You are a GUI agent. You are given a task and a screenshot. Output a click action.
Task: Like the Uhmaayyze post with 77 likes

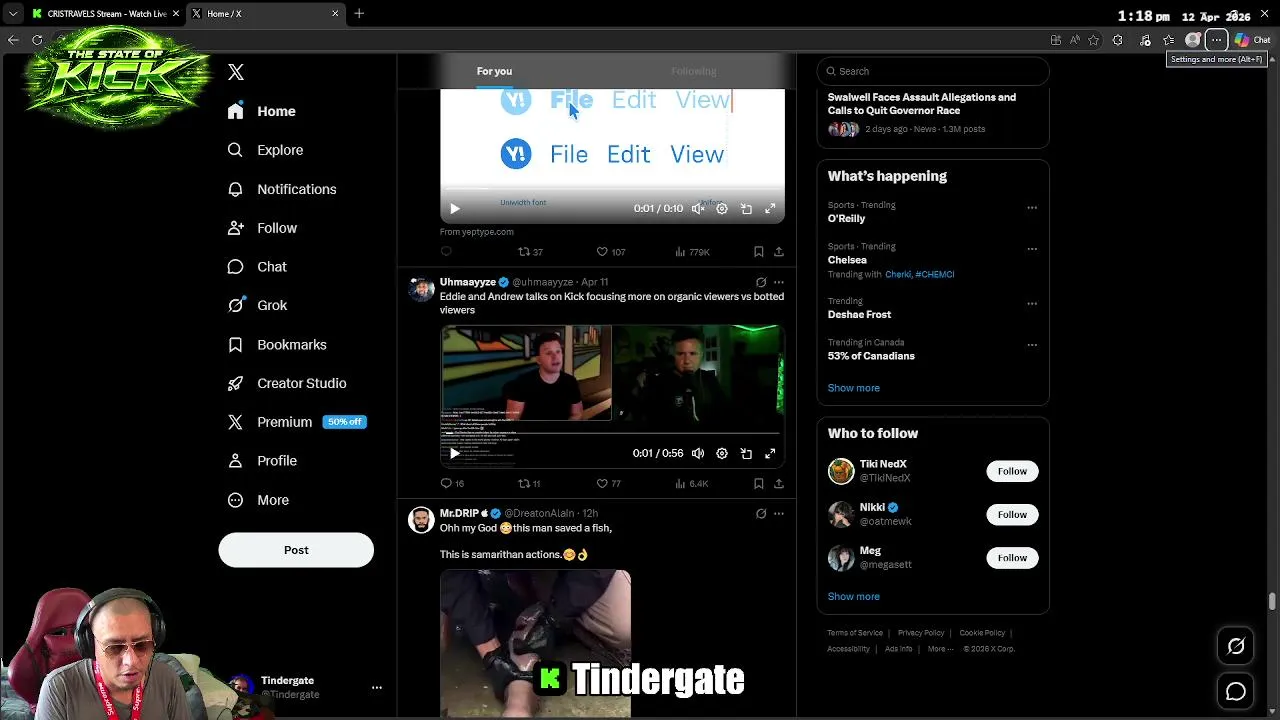click(x=608, y=483)
